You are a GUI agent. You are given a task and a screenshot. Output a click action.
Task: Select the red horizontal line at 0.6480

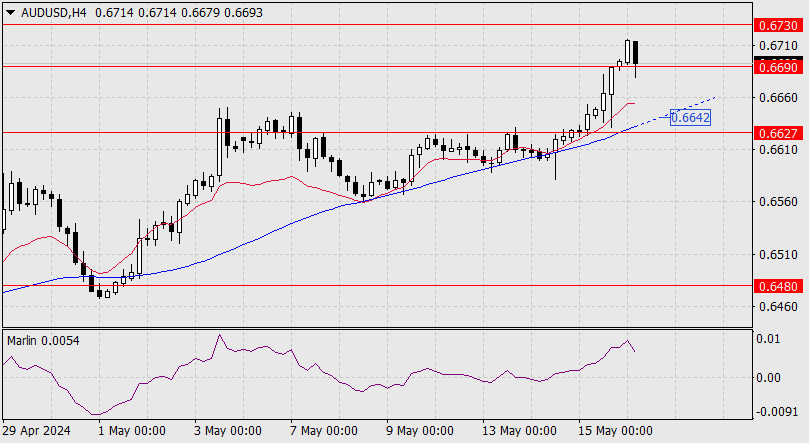[377, 285]
